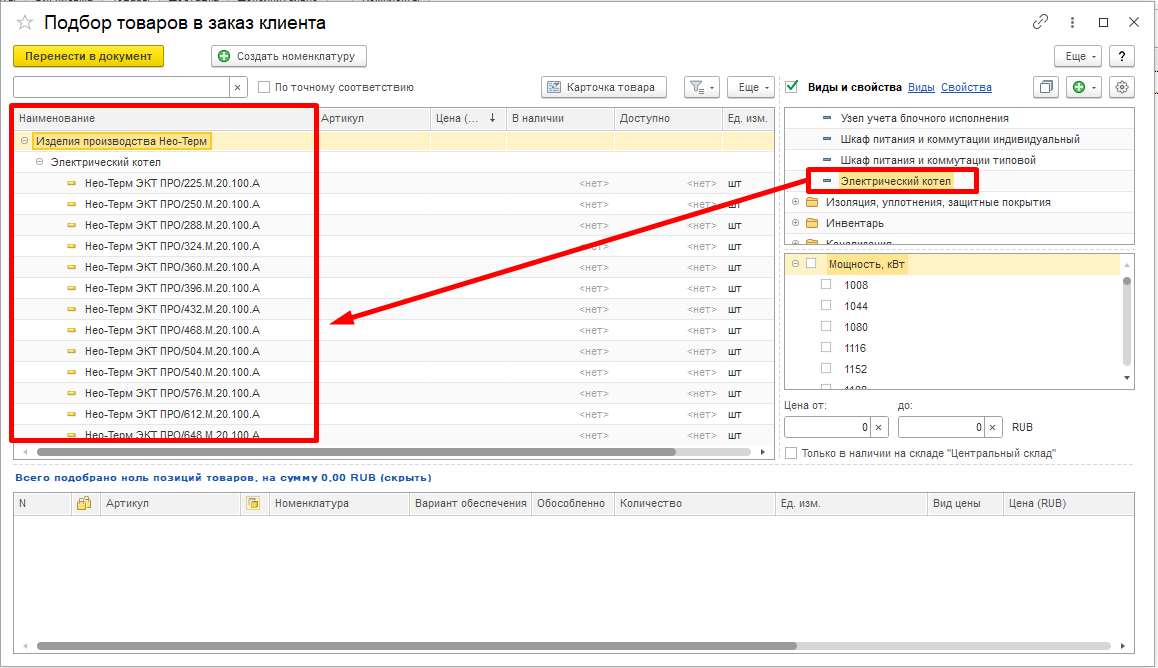
Task: Add window to favorites with star icon
Action: pyautogui.click(x=25, y=23)
